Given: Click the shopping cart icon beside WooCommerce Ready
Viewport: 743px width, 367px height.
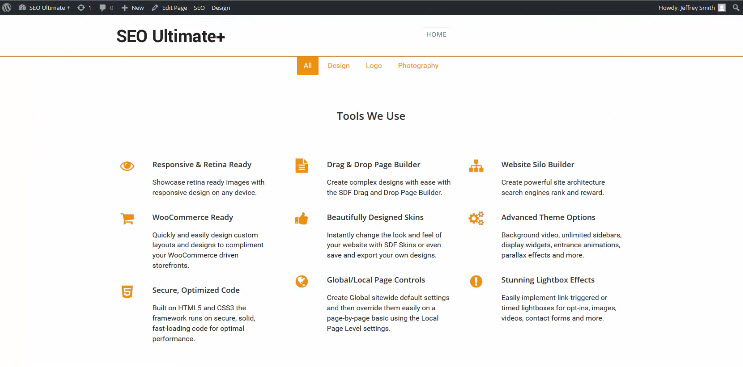Looking at the screenshot, I should 127,218.
